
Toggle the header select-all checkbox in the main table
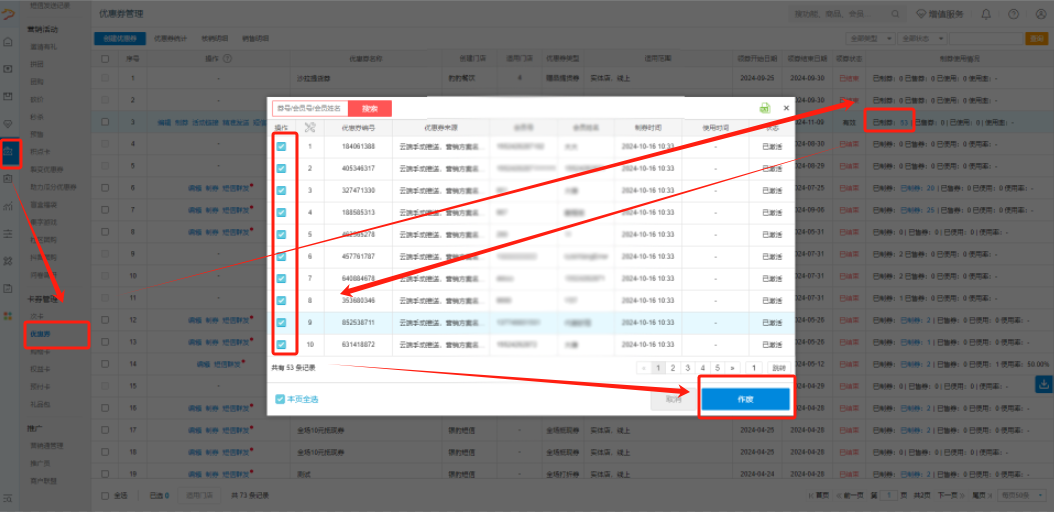coord(105,58)
